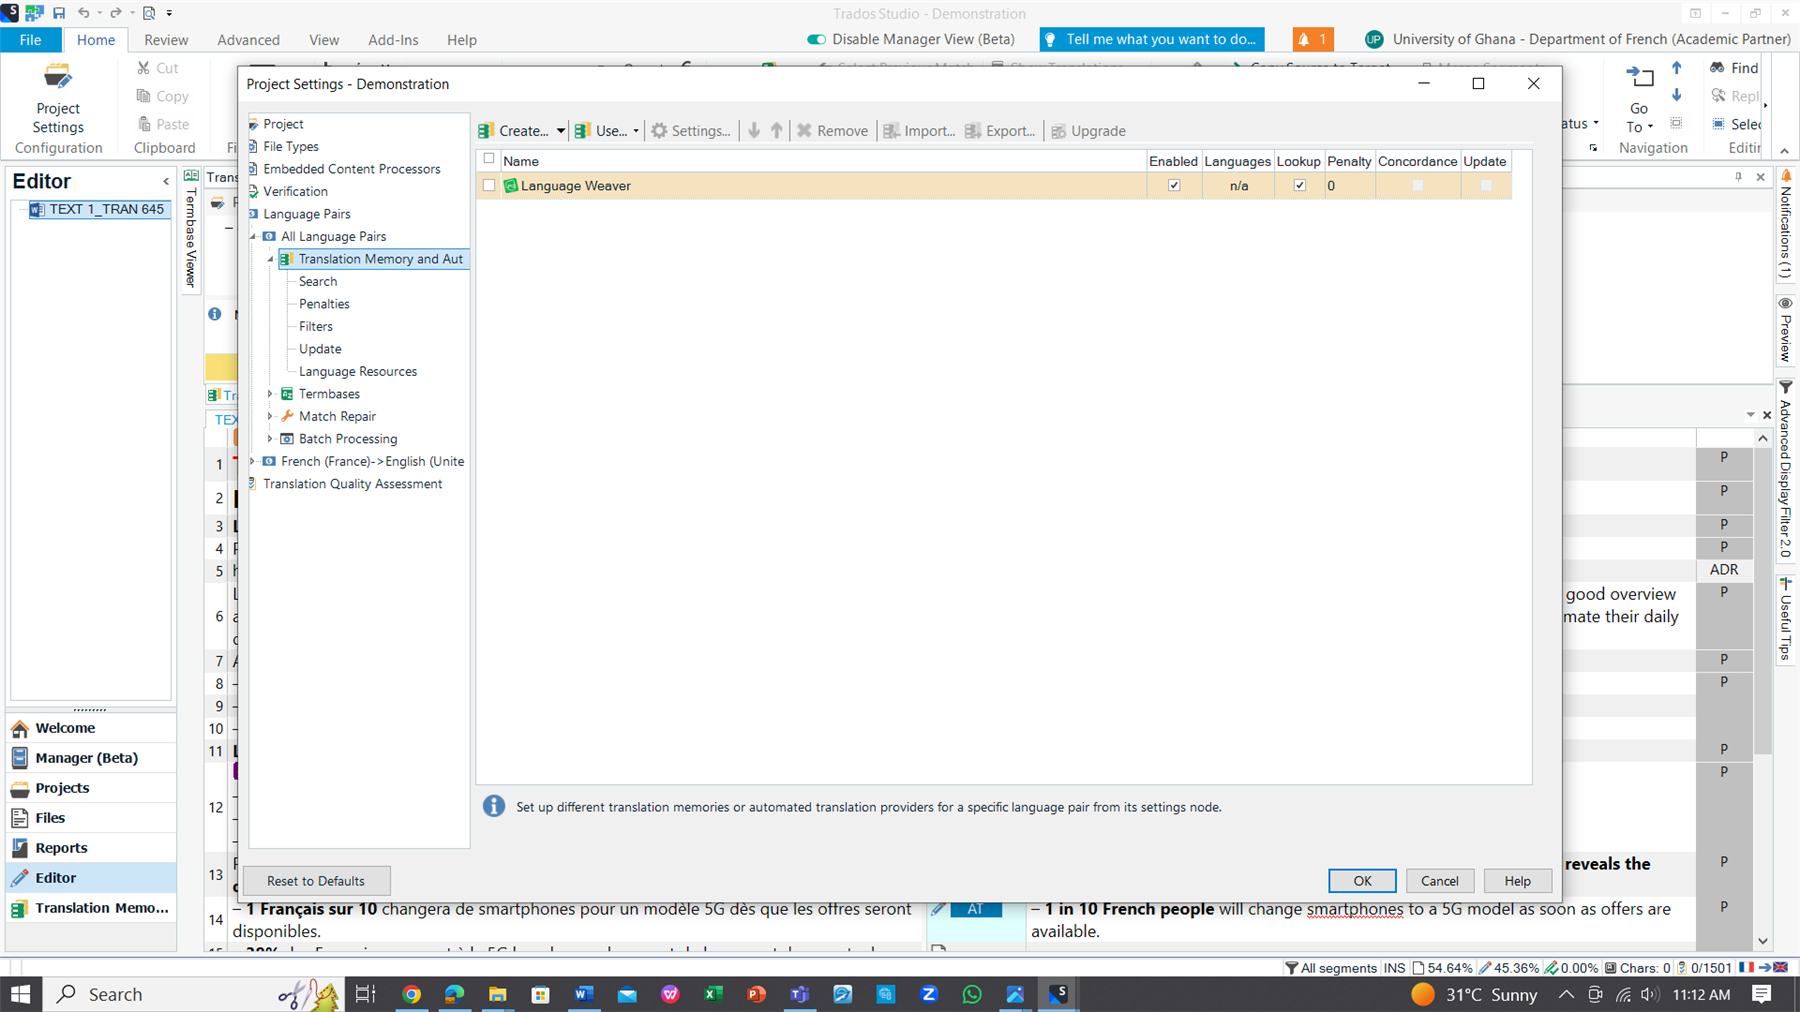Open the notifications bell with count 1
Image resolution: width=1800 pixels, height=1012 pixels.
coord(1313,39)
